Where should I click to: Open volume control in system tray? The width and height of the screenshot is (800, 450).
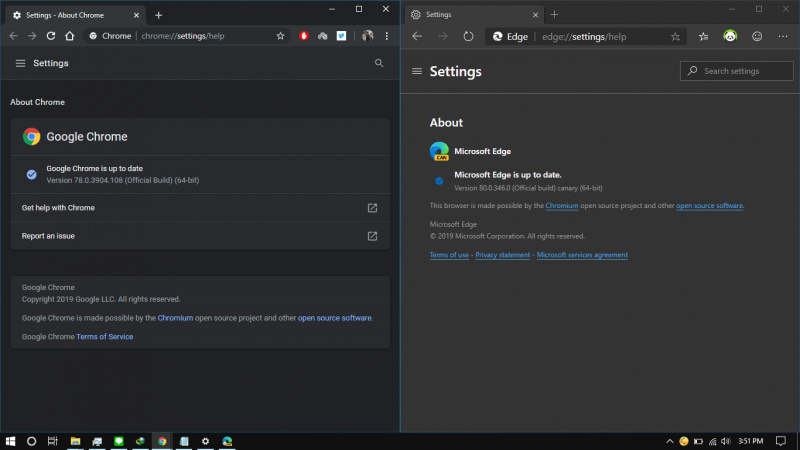726,441
